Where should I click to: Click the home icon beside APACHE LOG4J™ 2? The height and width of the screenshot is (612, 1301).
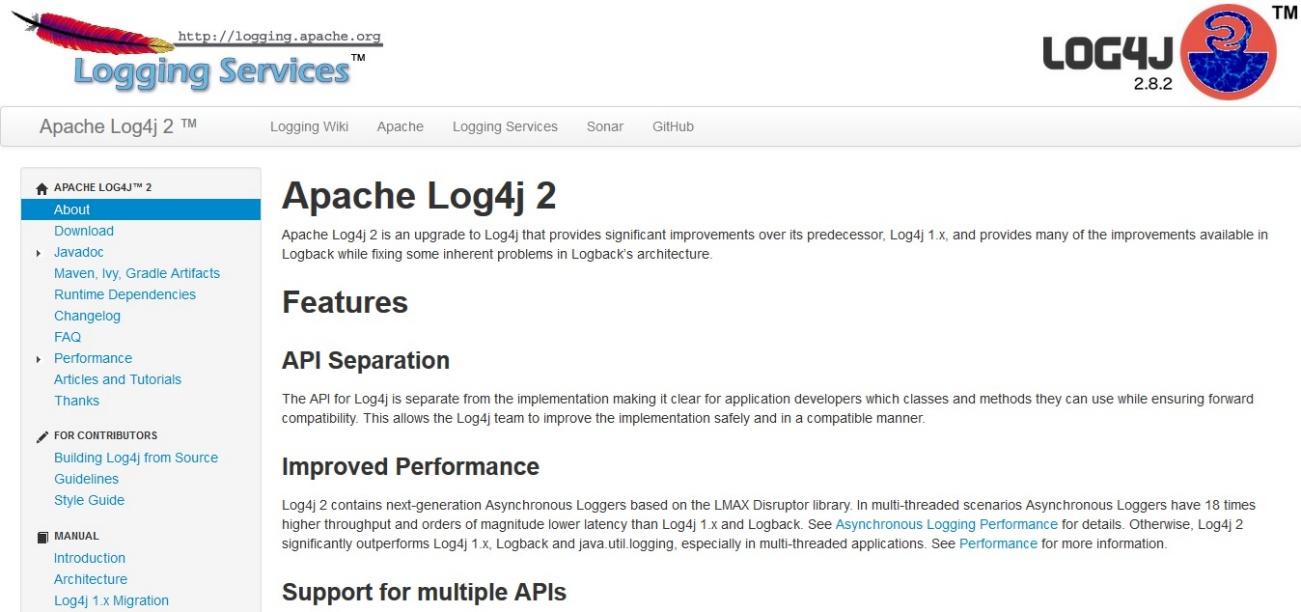pos(41,188)
